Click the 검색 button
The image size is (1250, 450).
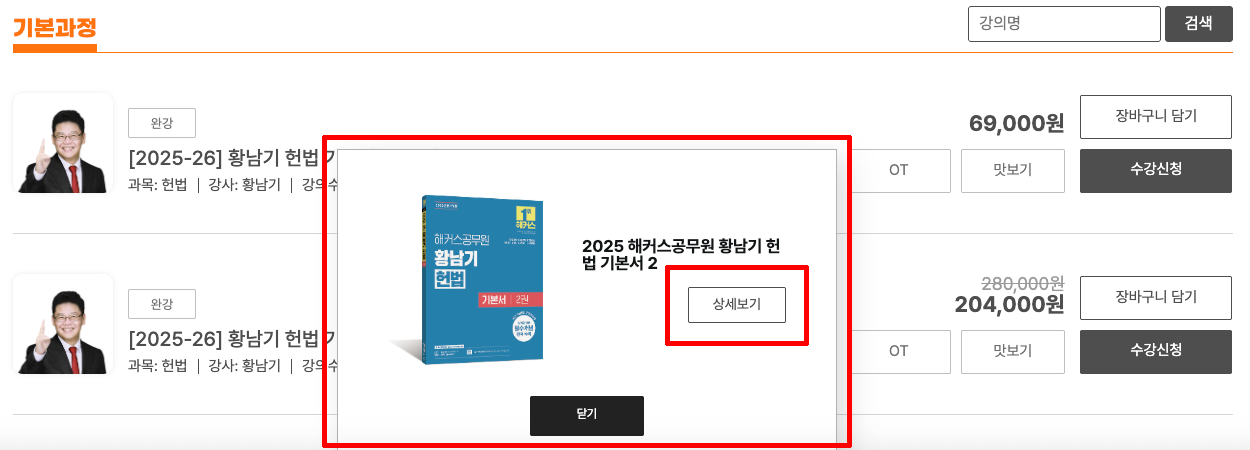coord(1198,24)
